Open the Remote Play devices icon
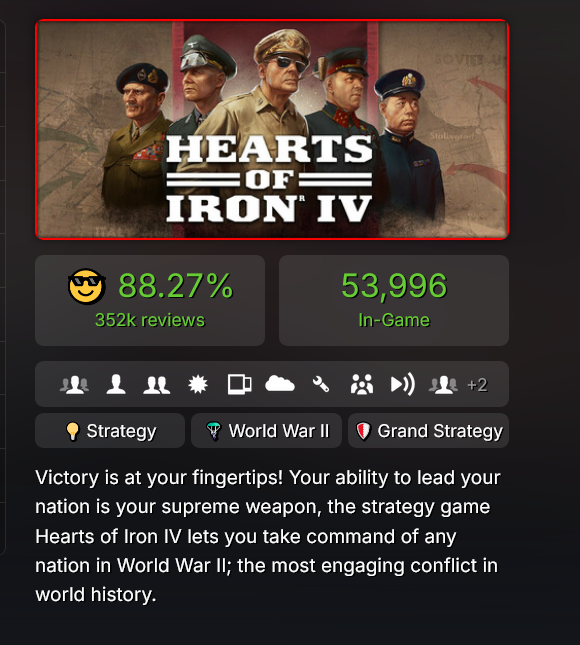580x645 pixels. (239, 385)
